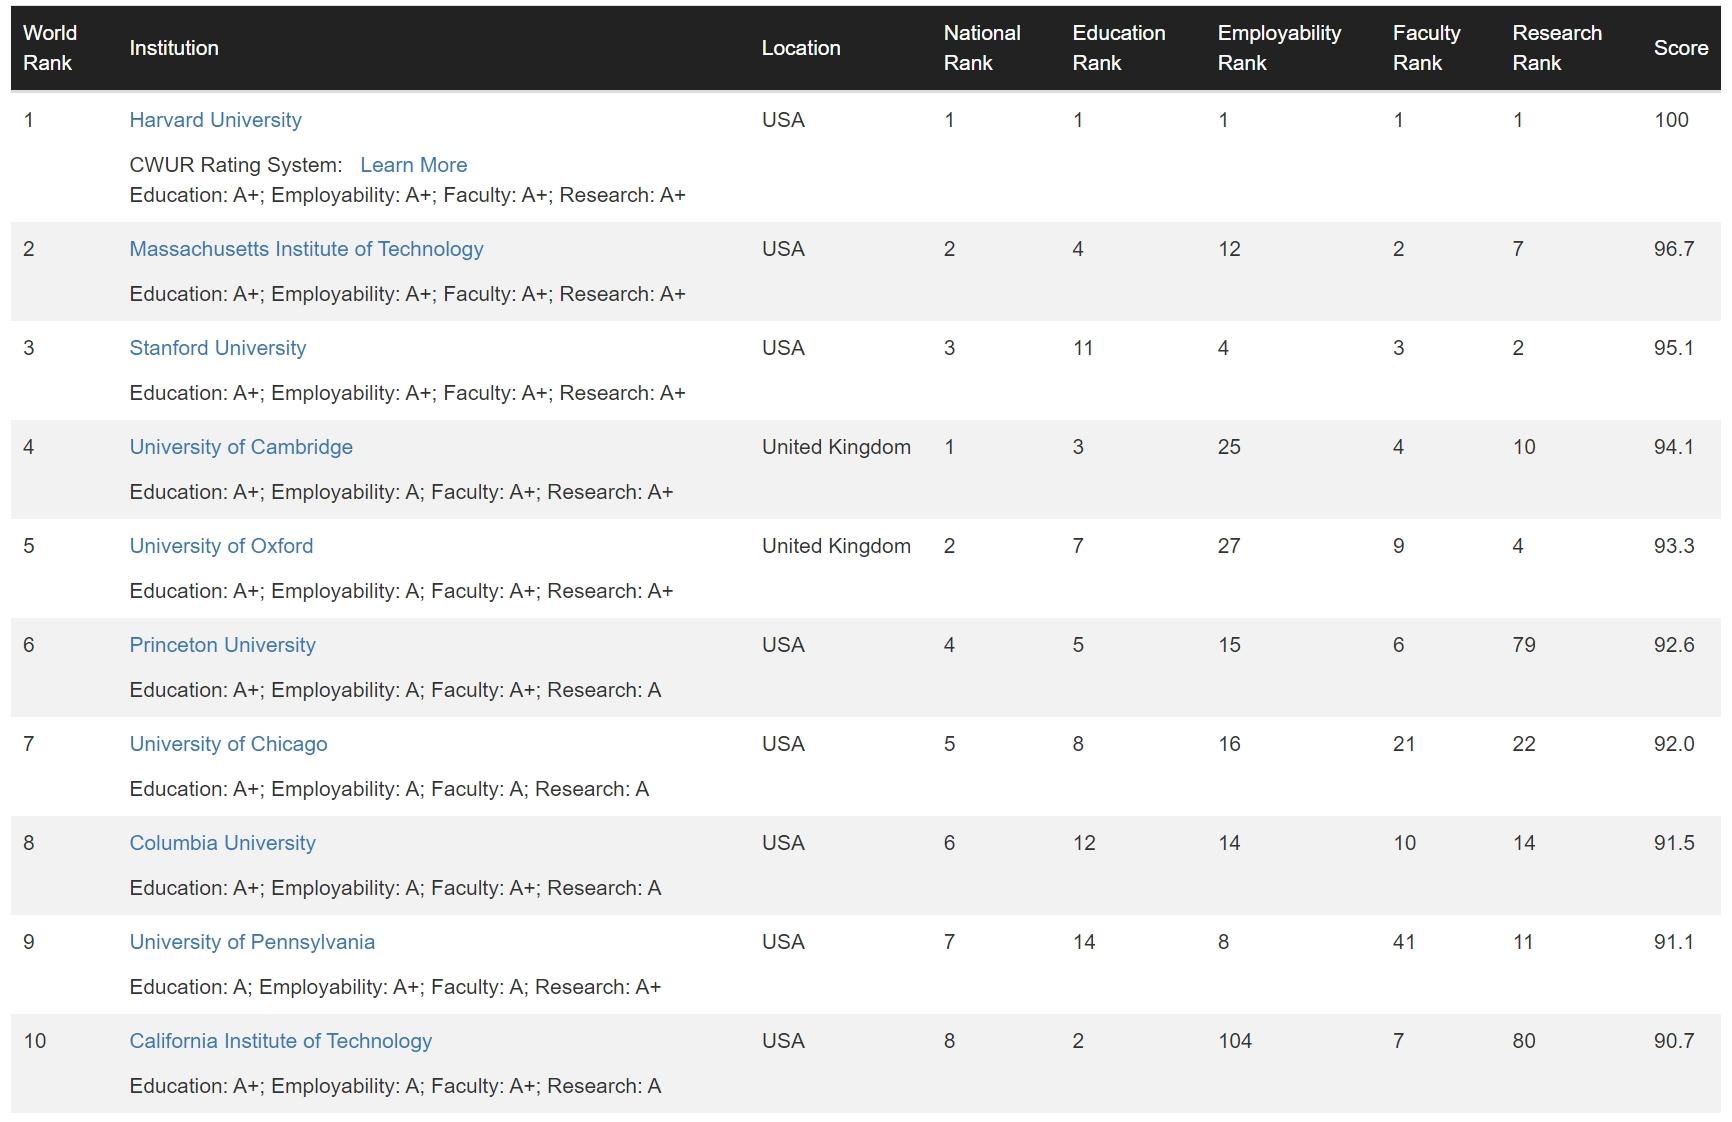Click the Institution column header
Screen dimensions: 1732x1122
pos(174,48)
